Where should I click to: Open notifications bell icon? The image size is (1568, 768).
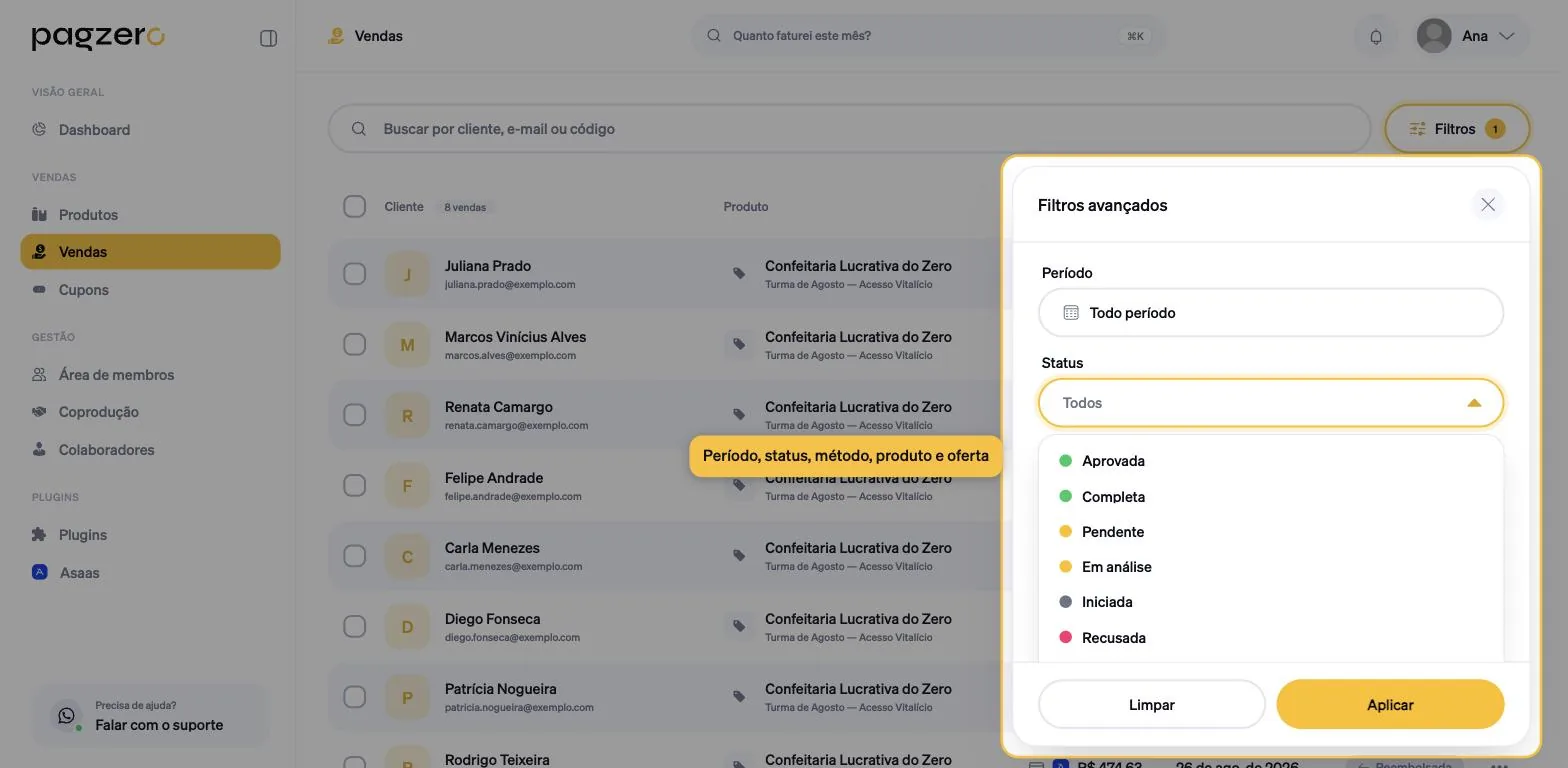pyautogui.click(x=1376, y=37)
